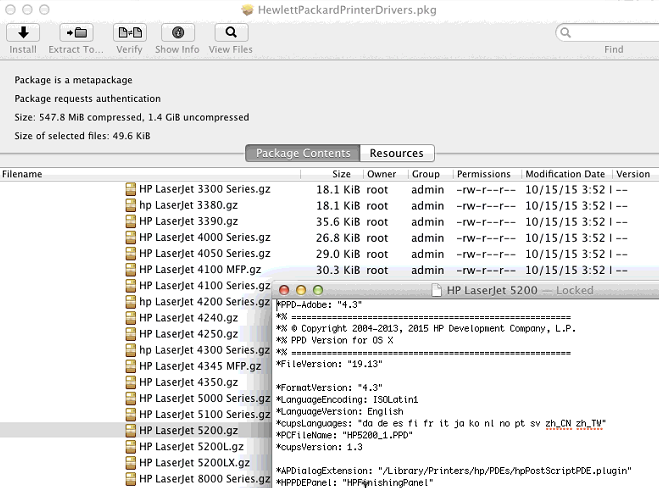The height and width of the screenshot is (488, 659).
Task: Click the *cupsVersion: 1.3 line
Action: [319, 447]
